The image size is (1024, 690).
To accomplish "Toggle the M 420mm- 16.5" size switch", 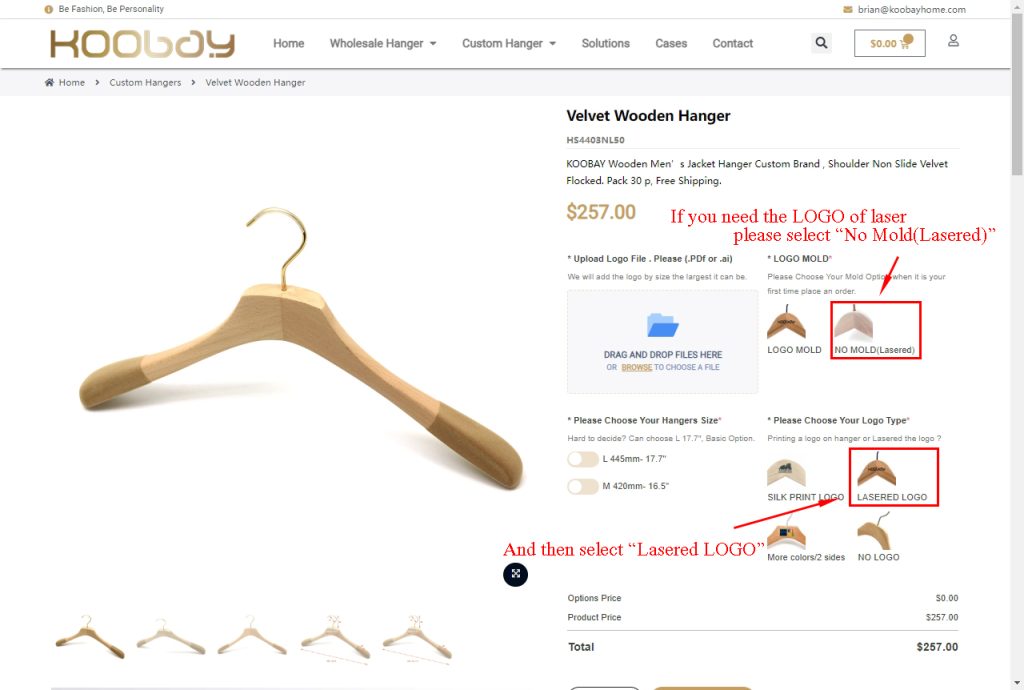I will pyautogui.click(x=583, y=486).
